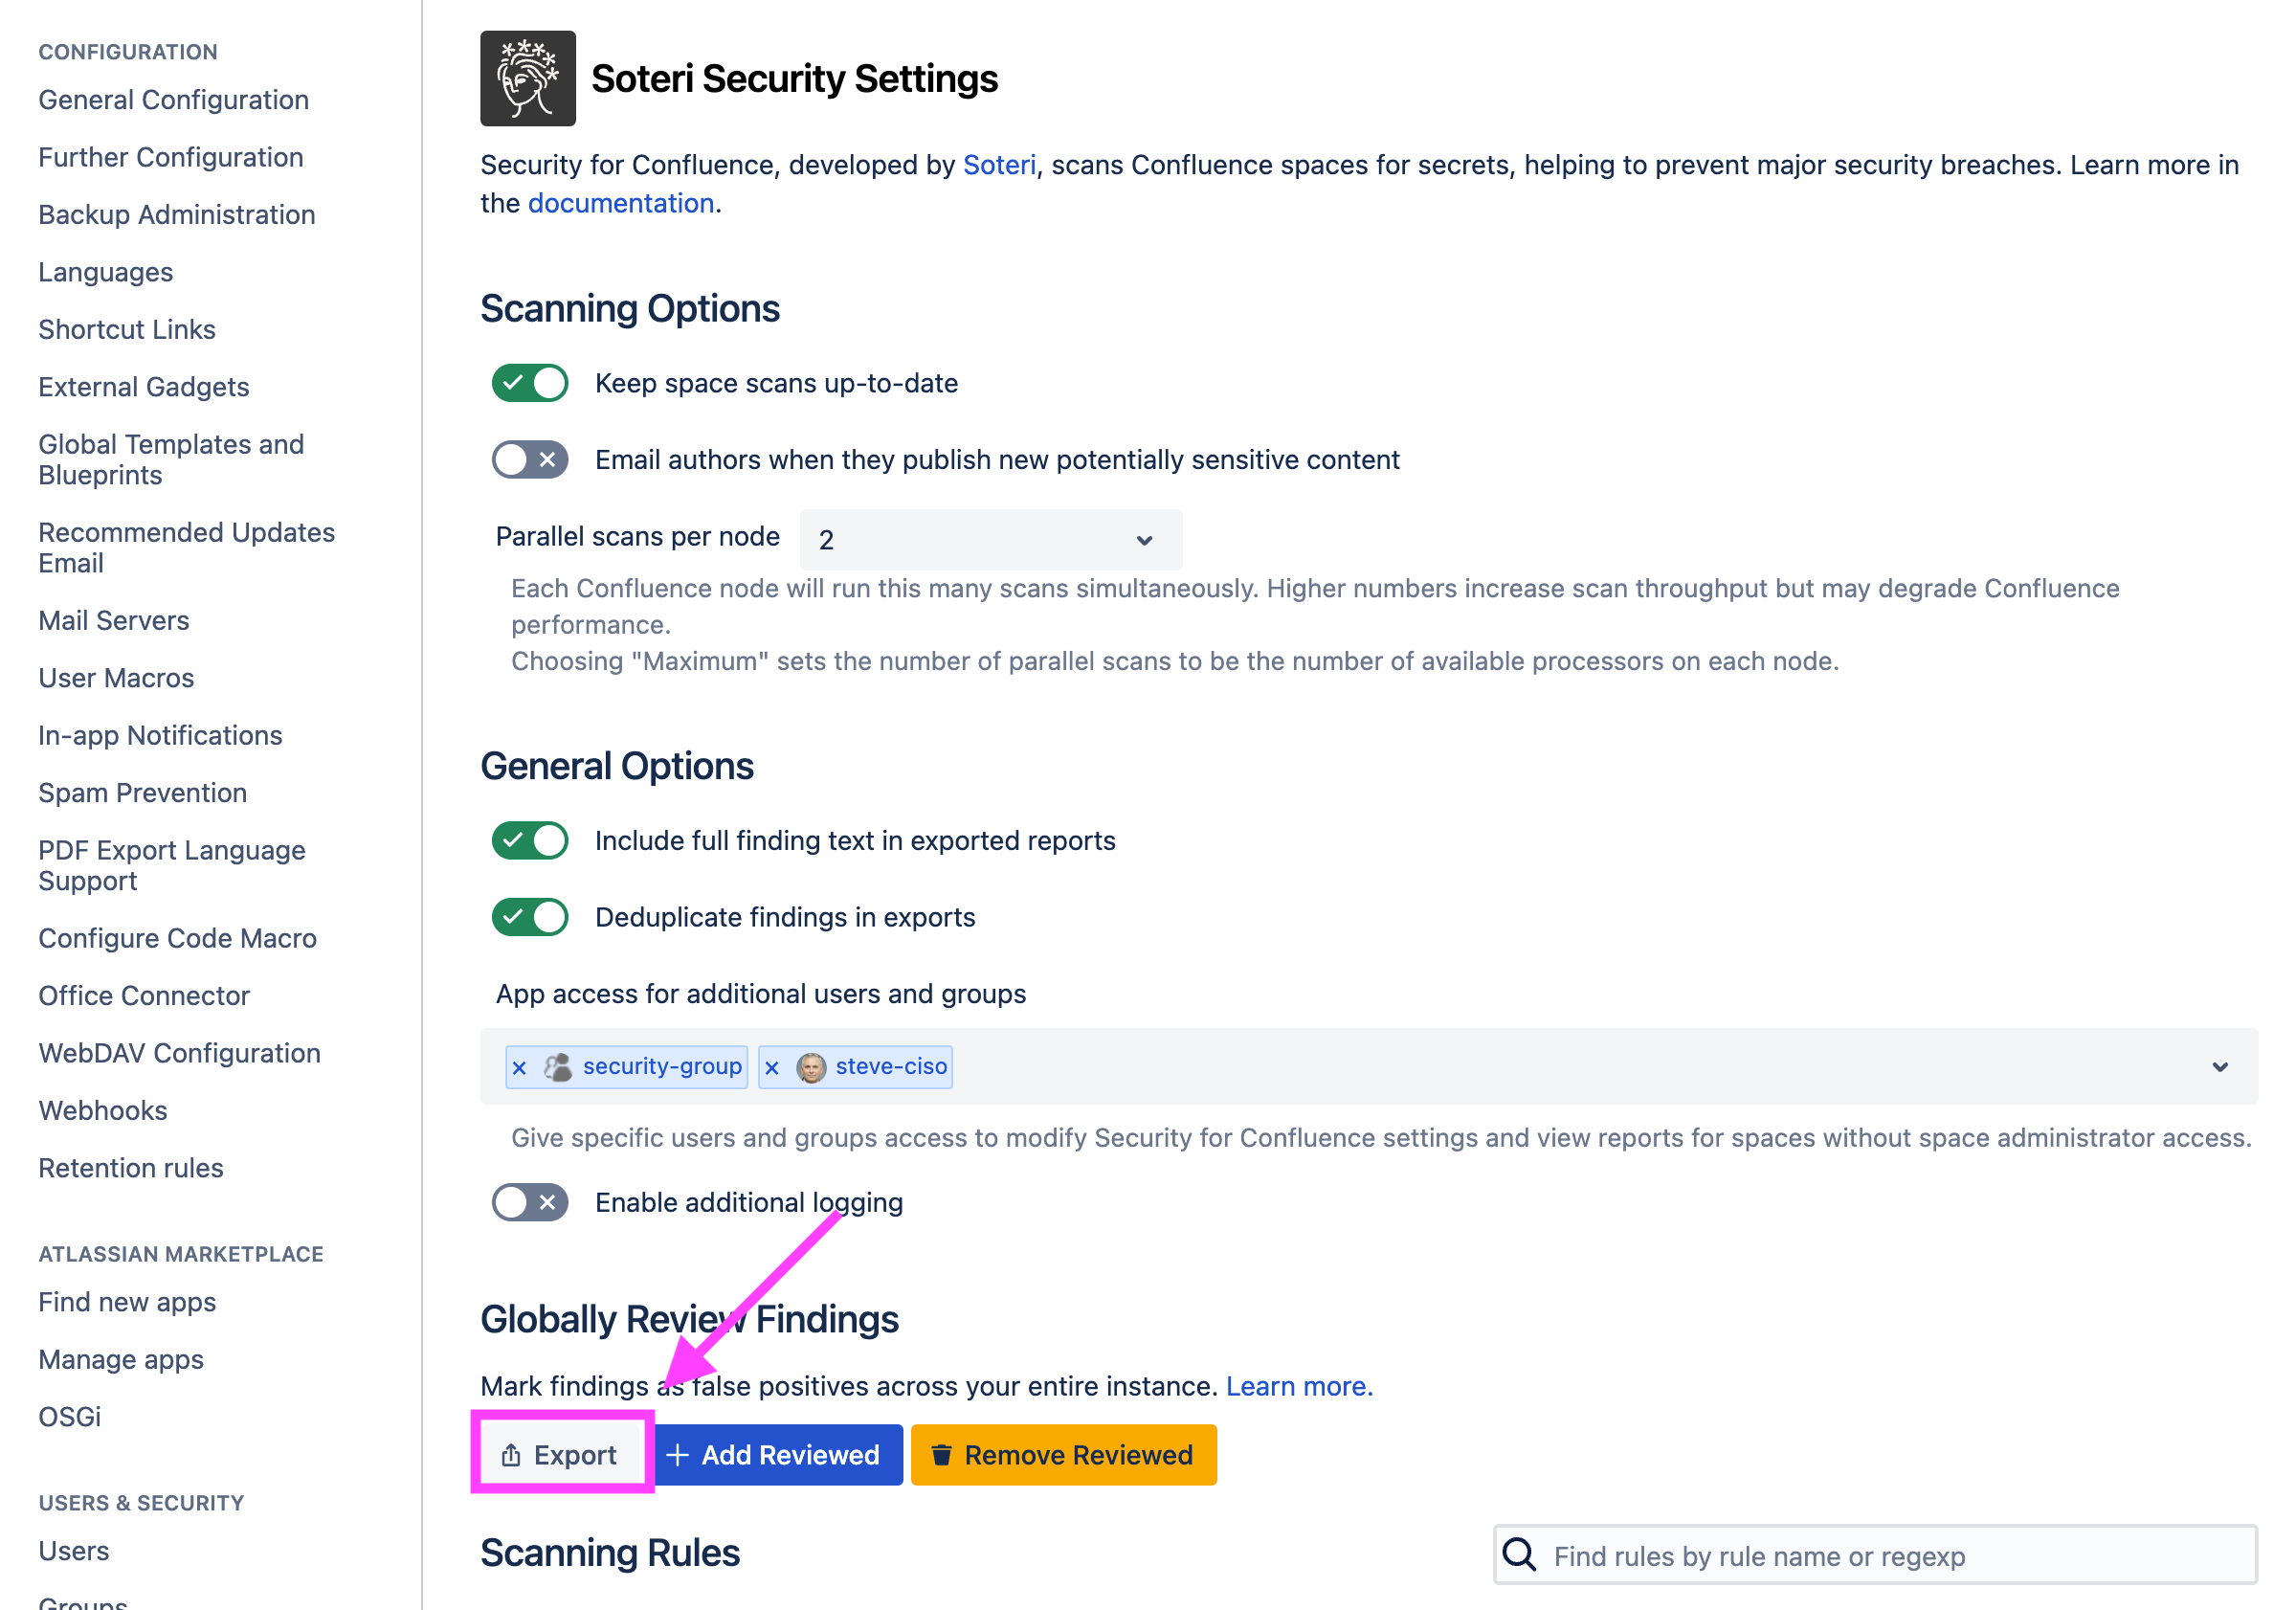This screenshot has width=2296, height=1610.
Task: Select Webhooks in the configuration menu
Action: 102,1110
